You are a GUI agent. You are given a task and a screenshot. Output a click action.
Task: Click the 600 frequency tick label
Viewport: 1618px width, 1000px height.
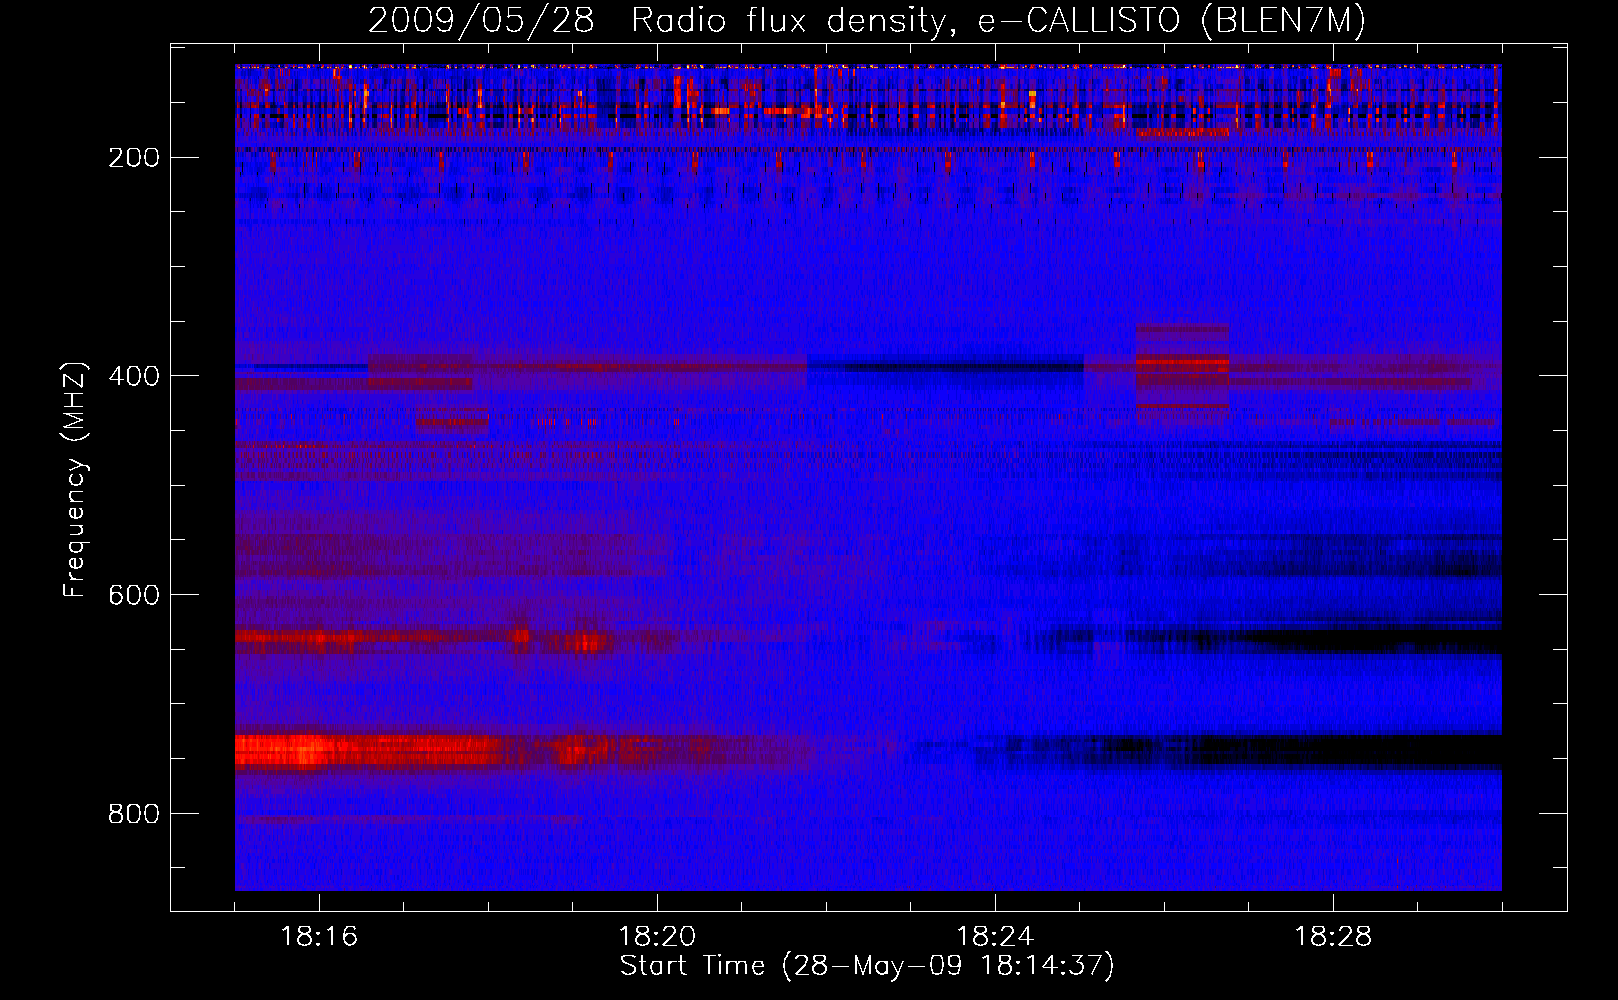(134, 595)
